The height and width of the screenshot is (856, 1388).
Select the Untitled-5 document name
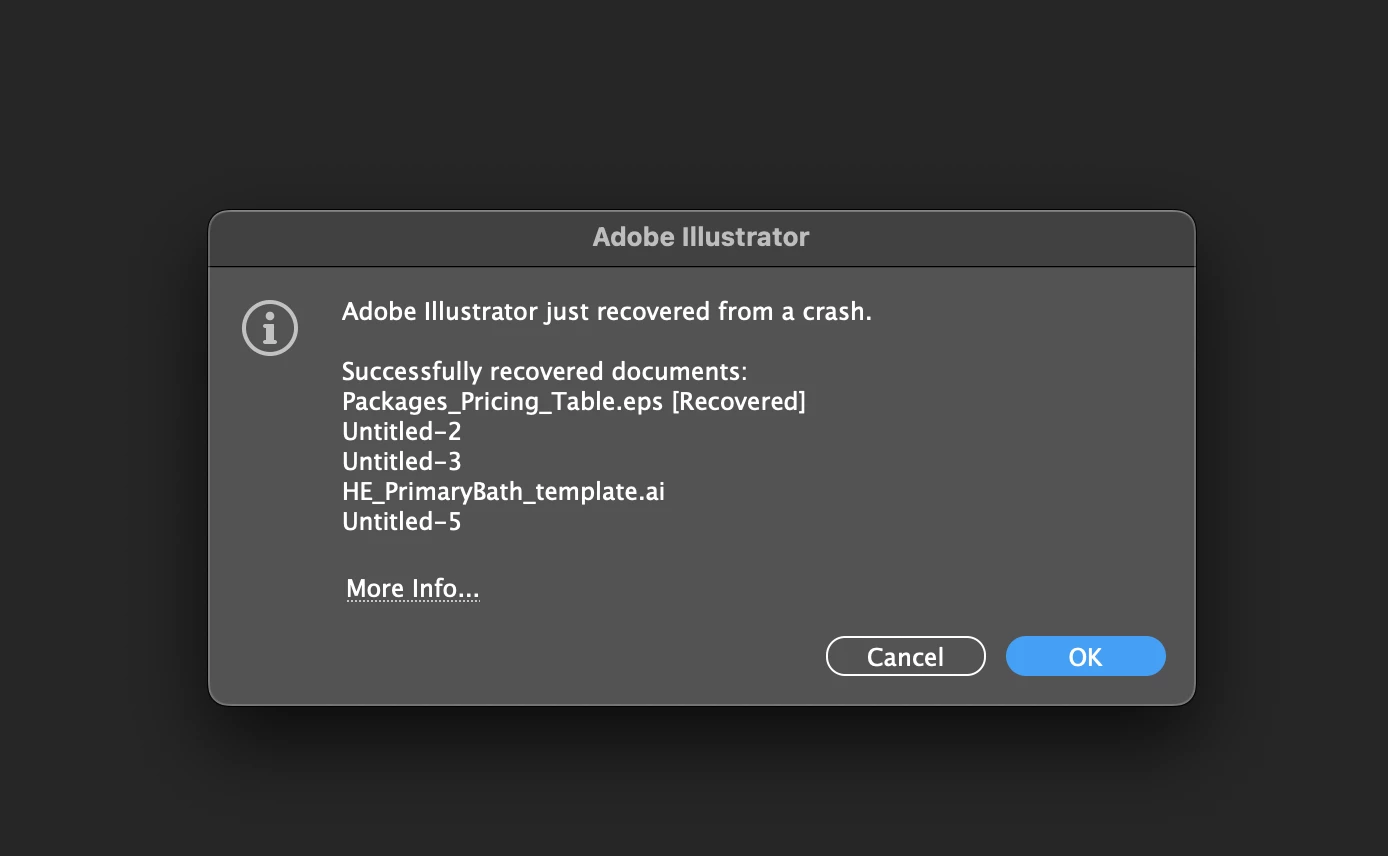401,522
